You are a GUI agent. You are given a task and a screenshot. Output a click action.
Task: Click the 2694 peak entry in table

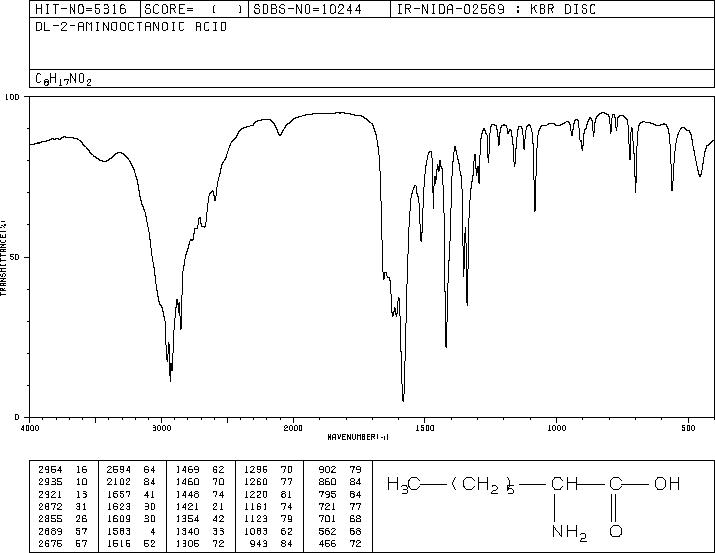131,470
